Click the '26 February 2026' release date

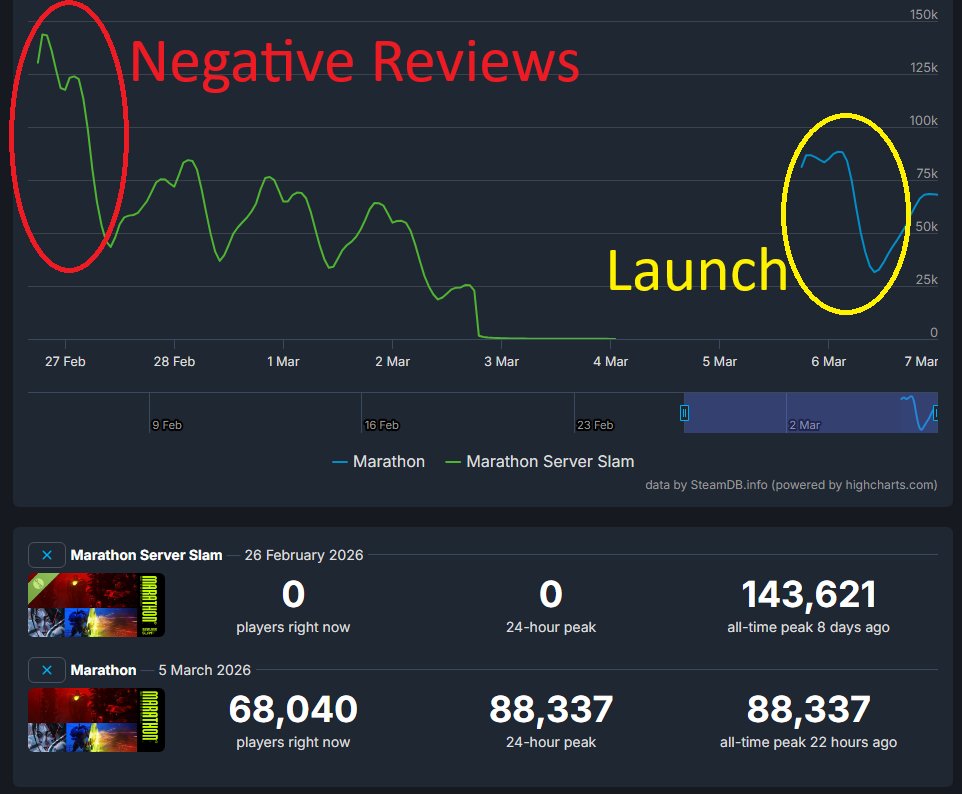(304, 555)
